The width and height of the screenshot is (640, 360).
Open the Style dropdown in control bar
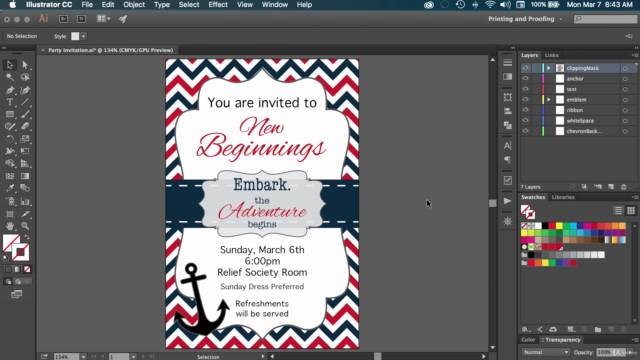(x=83, y=36)
